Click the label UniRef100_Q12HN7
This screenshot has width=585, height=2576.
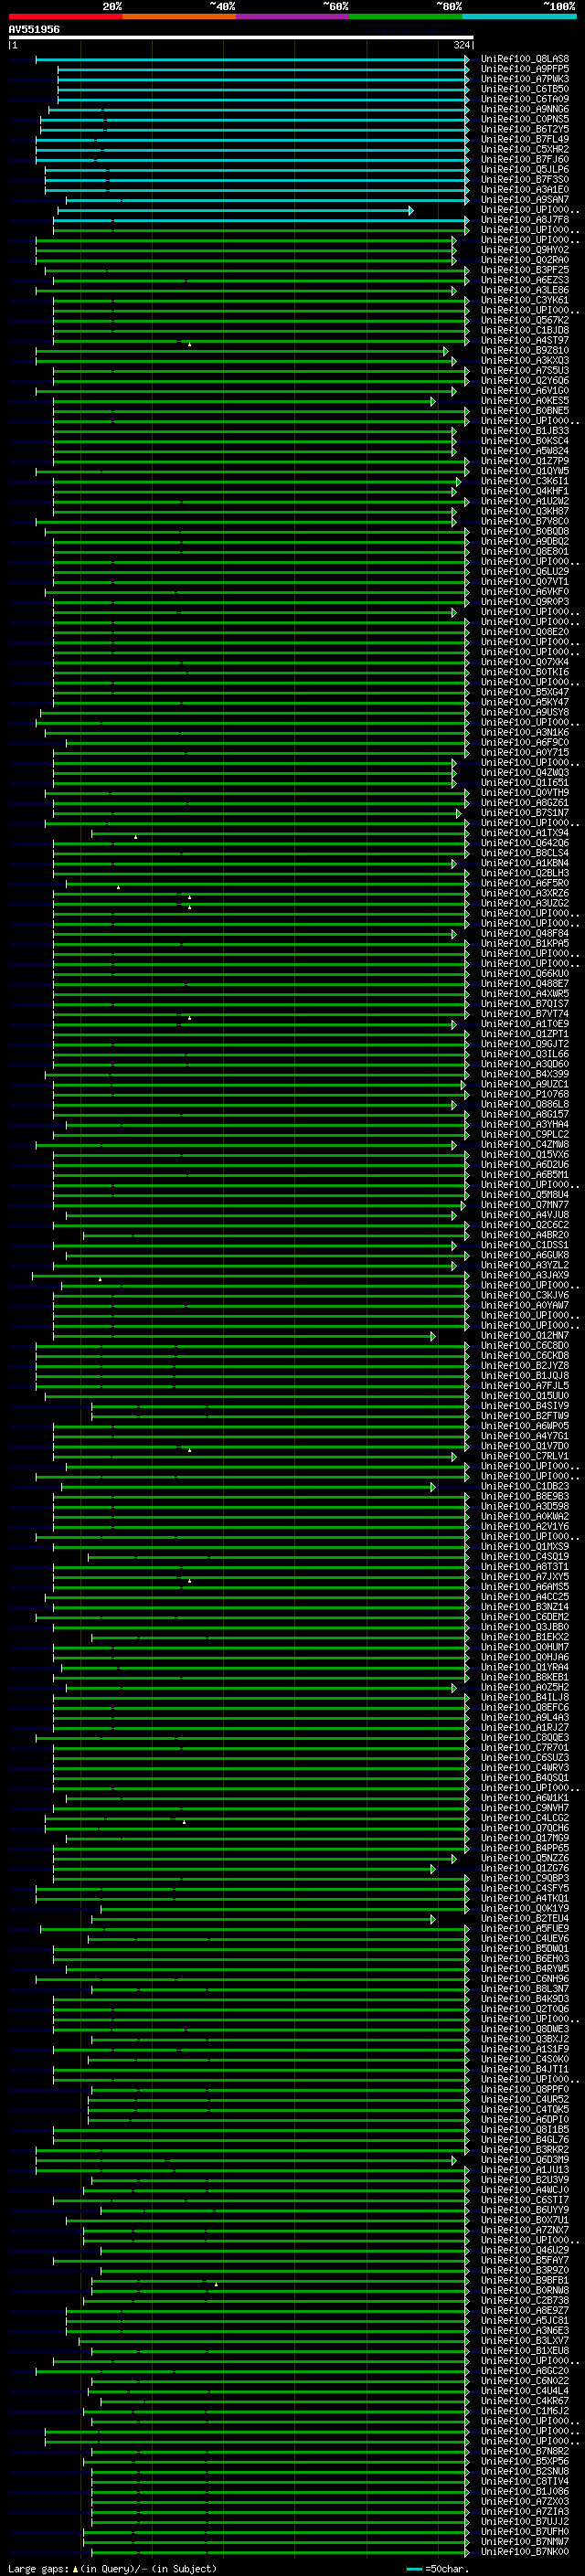click(x=525, y=1335)
